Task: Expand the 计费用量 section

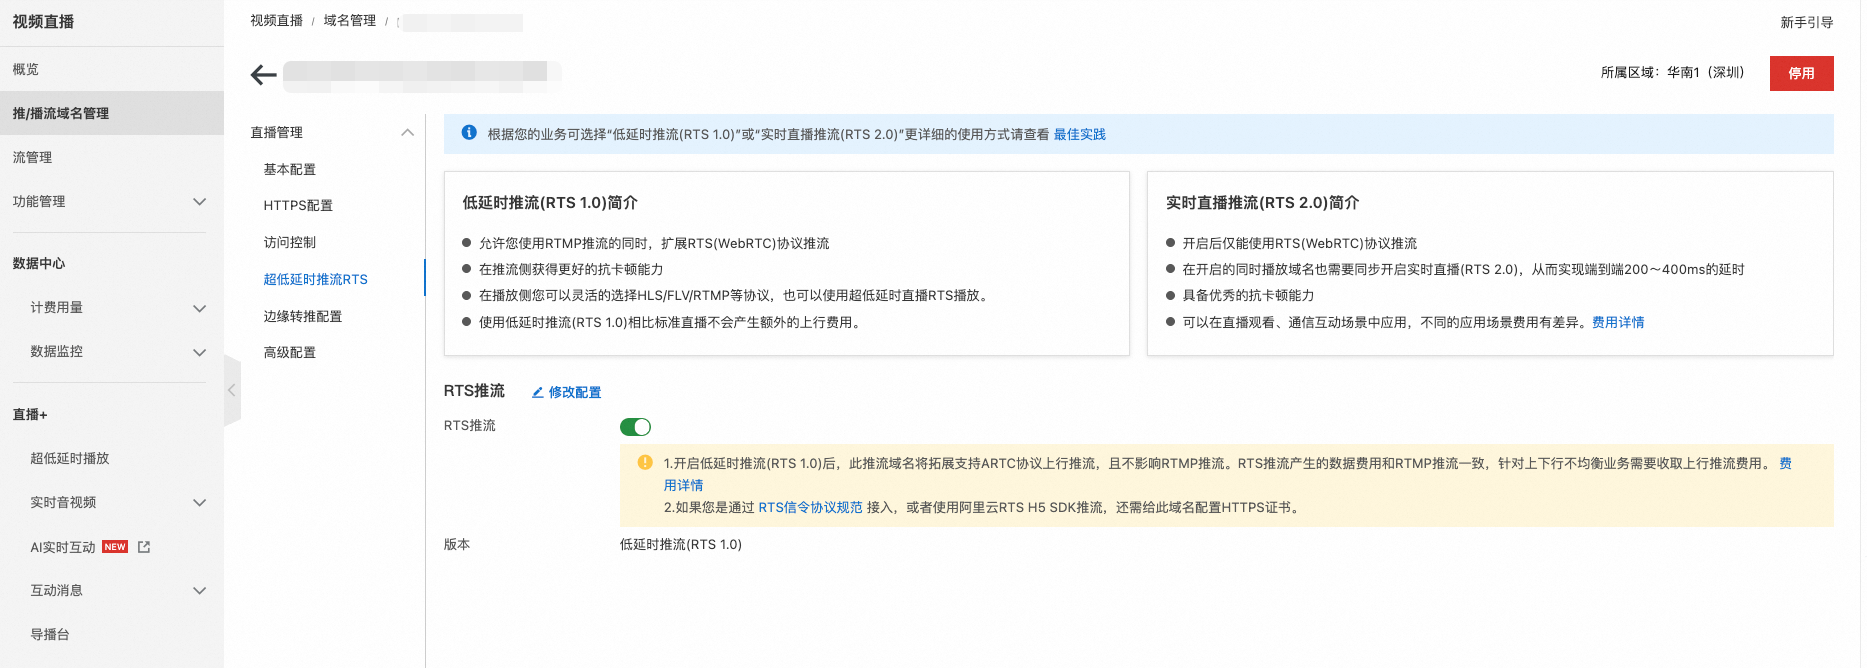Action: click(x=199, y=308)
